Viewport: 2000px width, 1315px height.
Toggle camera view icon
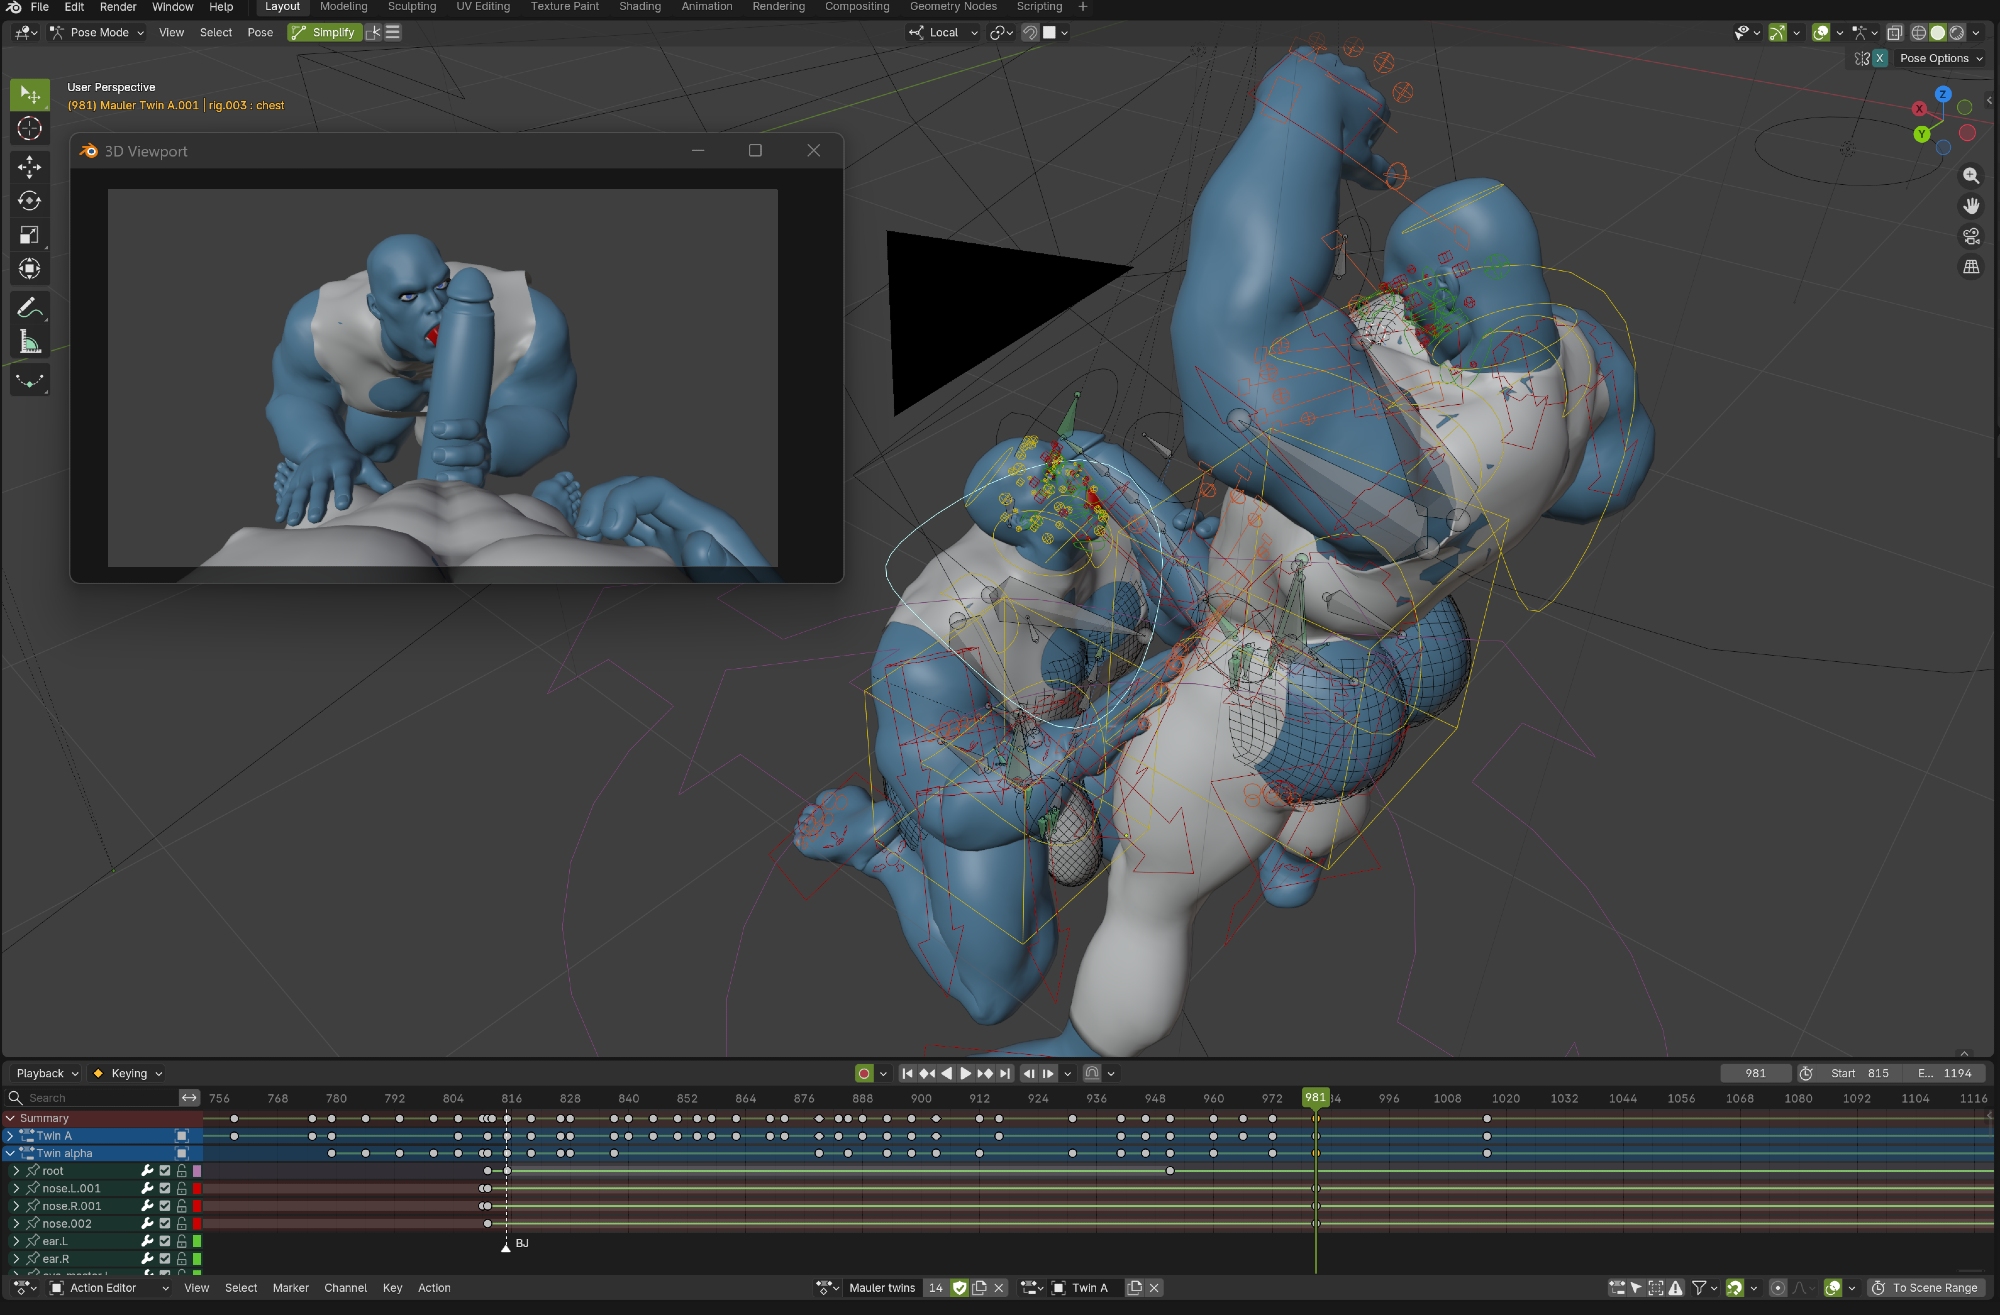tap(1971, 237)
